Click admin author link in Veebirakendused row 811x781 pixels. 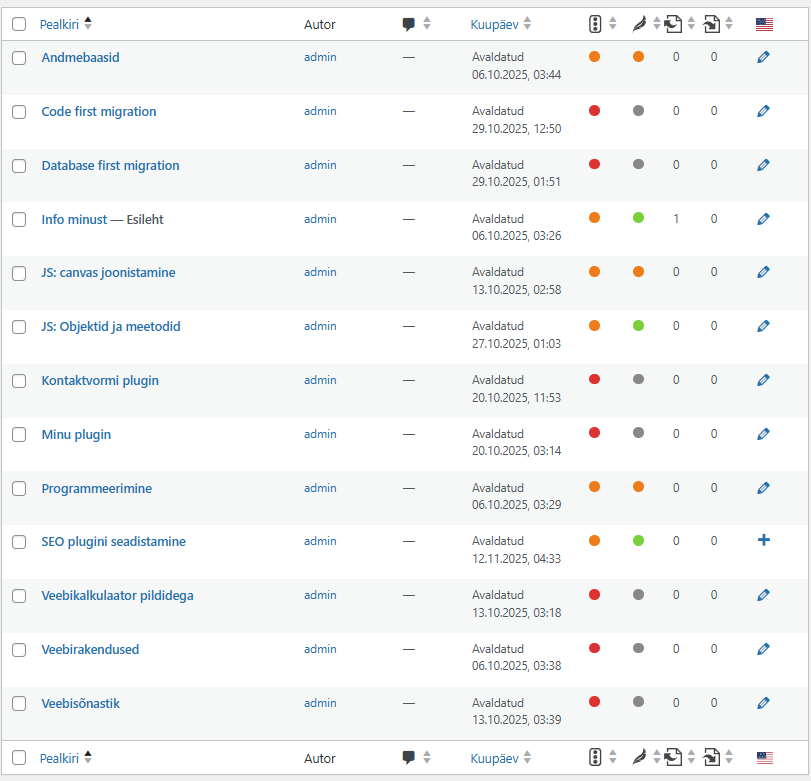[x=320, y=649]
